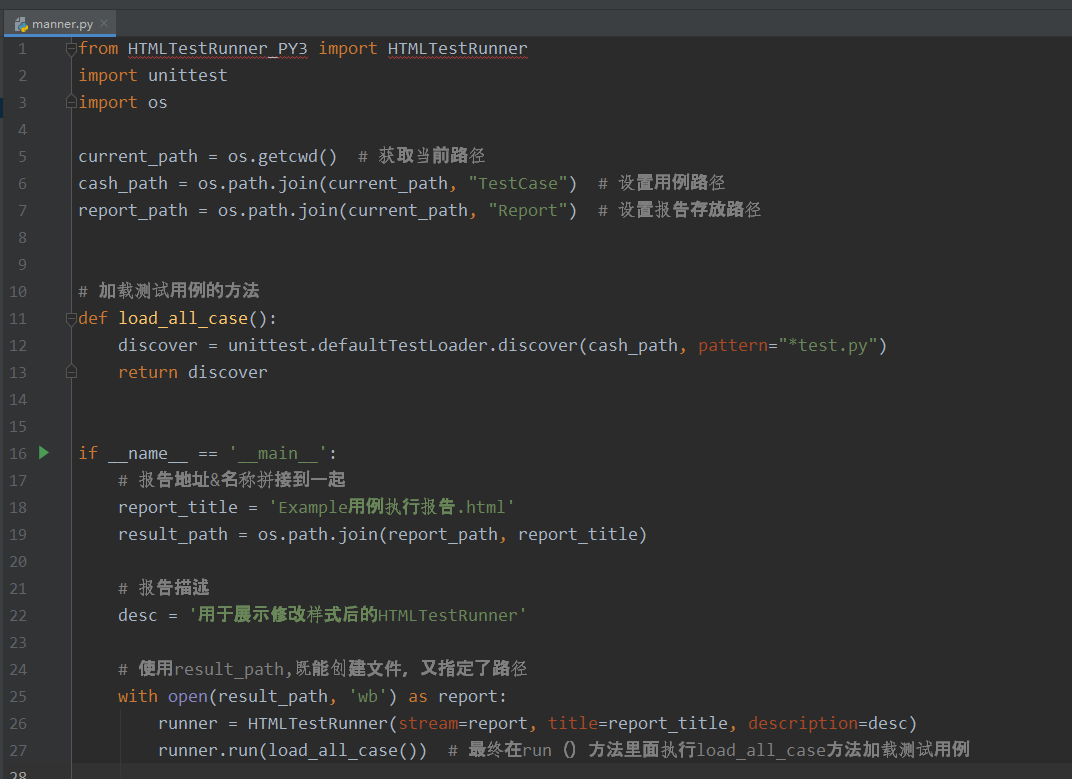Click on cash_path variable assignment

click(x=123, y=183)
